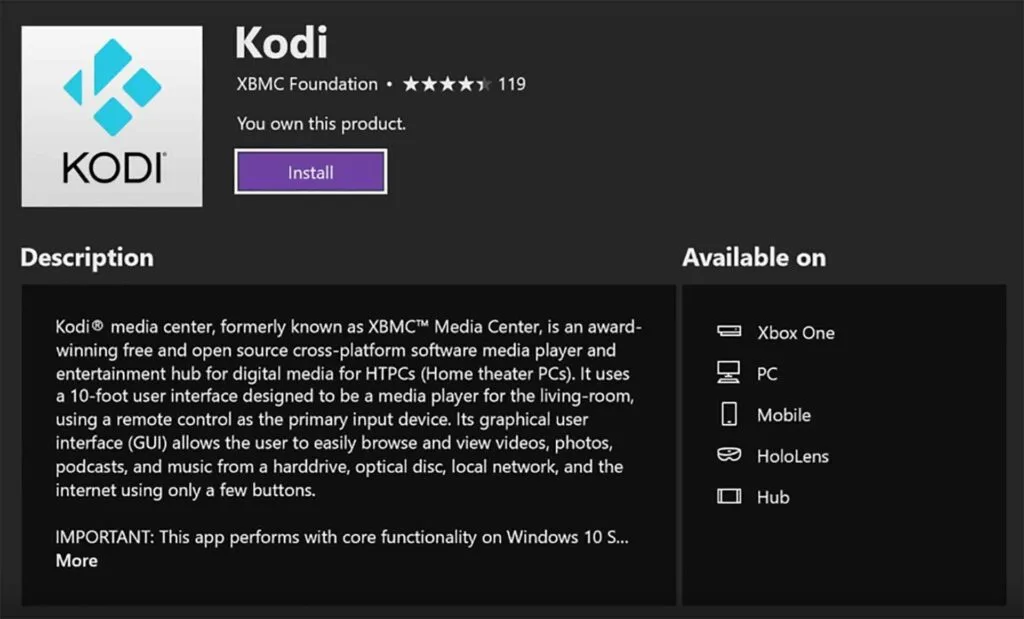Click the Kodi app title
The width and height of the screenshot is (1024, 619).
tap(281, 42)
